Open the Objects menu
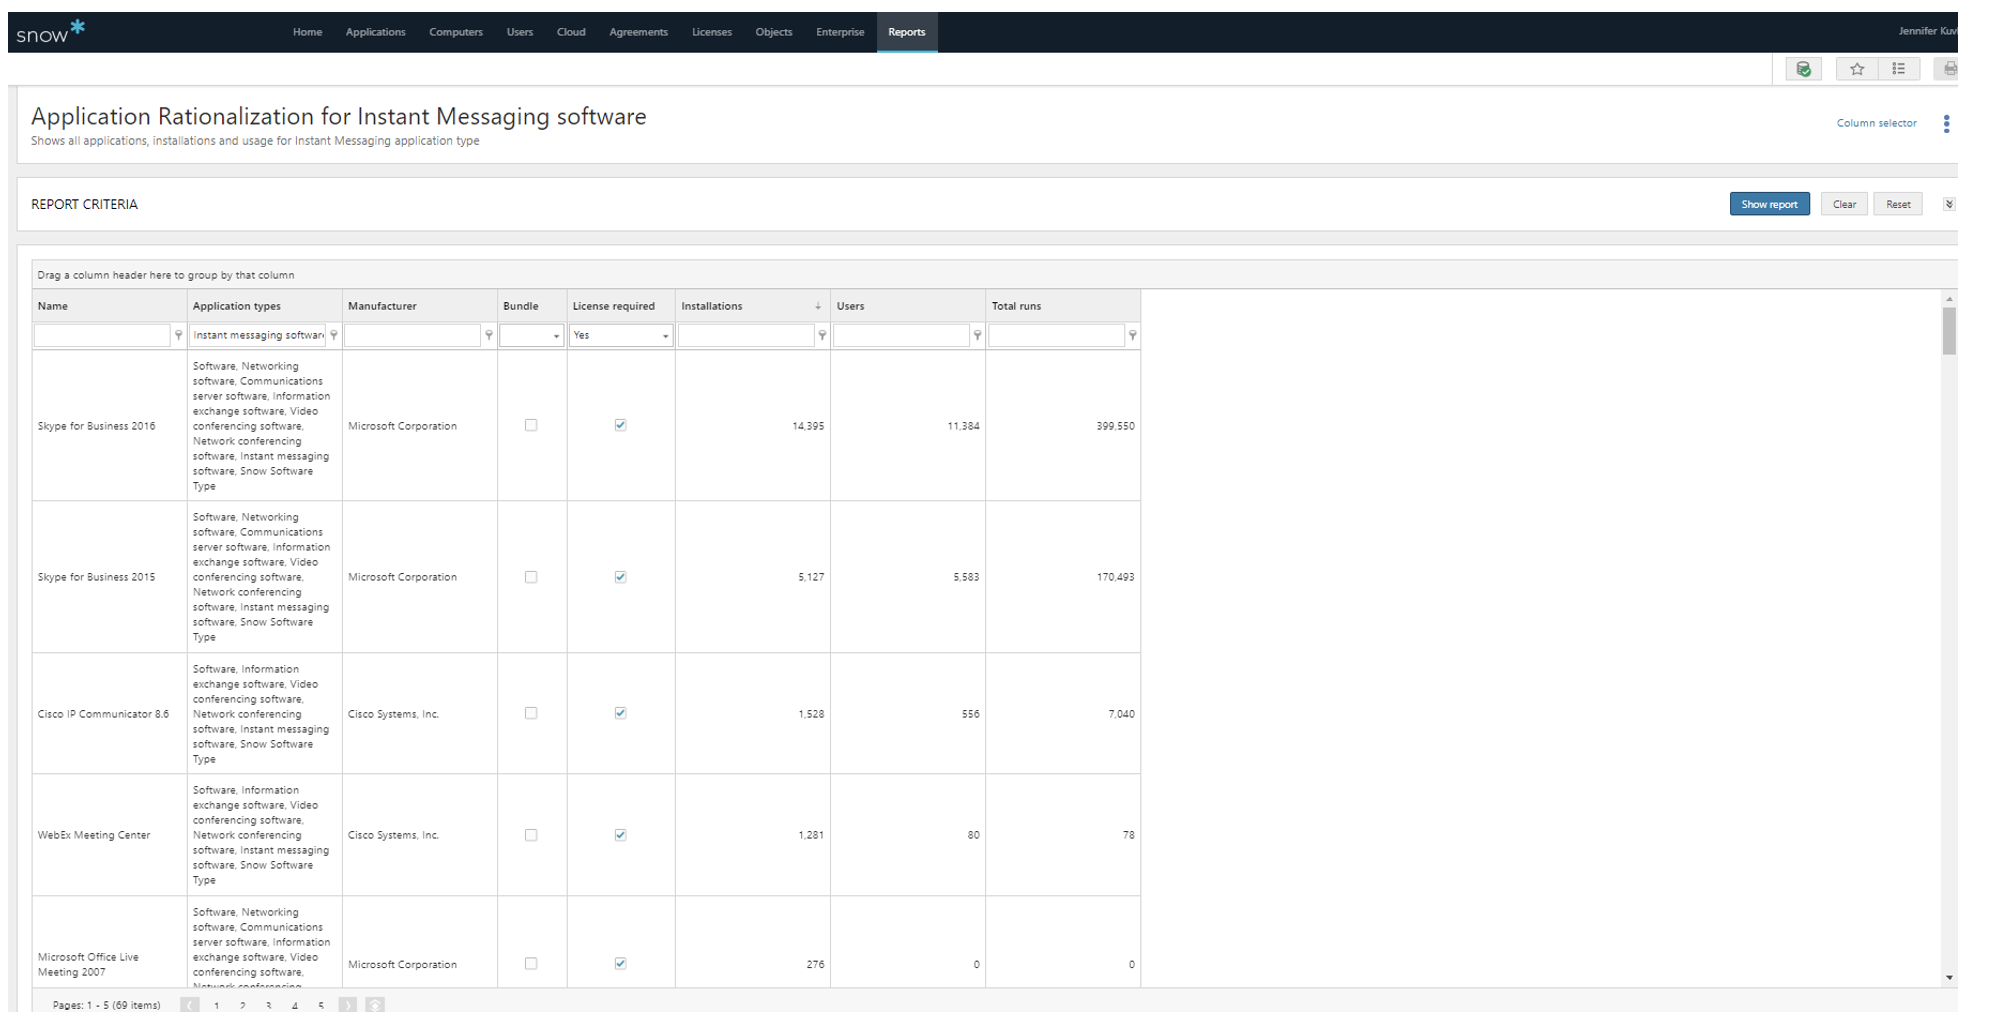 coord(774,32)
